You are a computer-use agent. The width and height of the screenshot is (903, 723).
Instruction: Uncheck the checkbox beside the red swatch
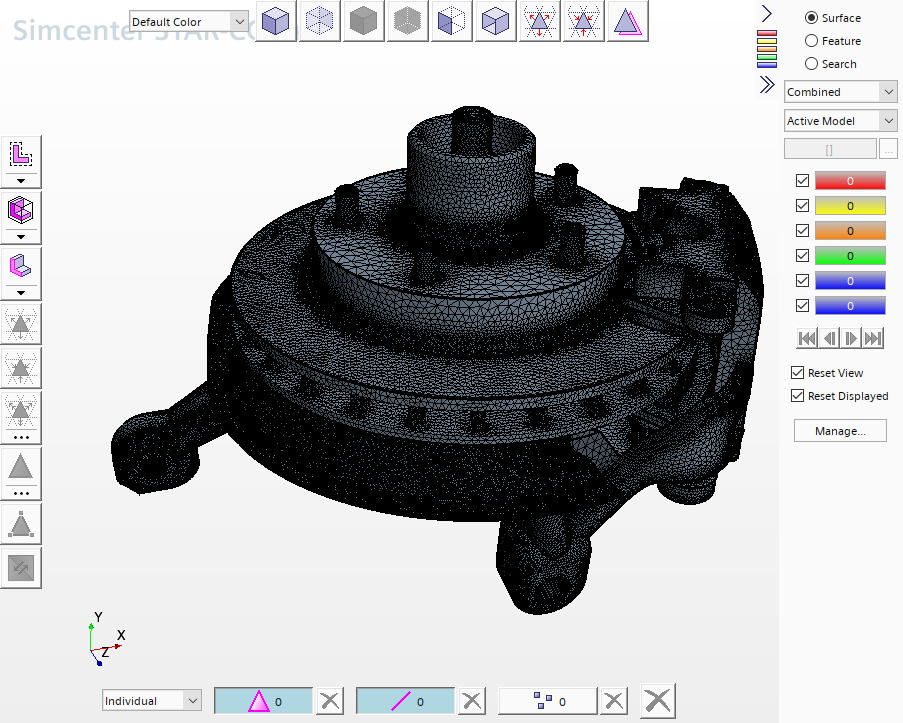(x=802, y=180)
